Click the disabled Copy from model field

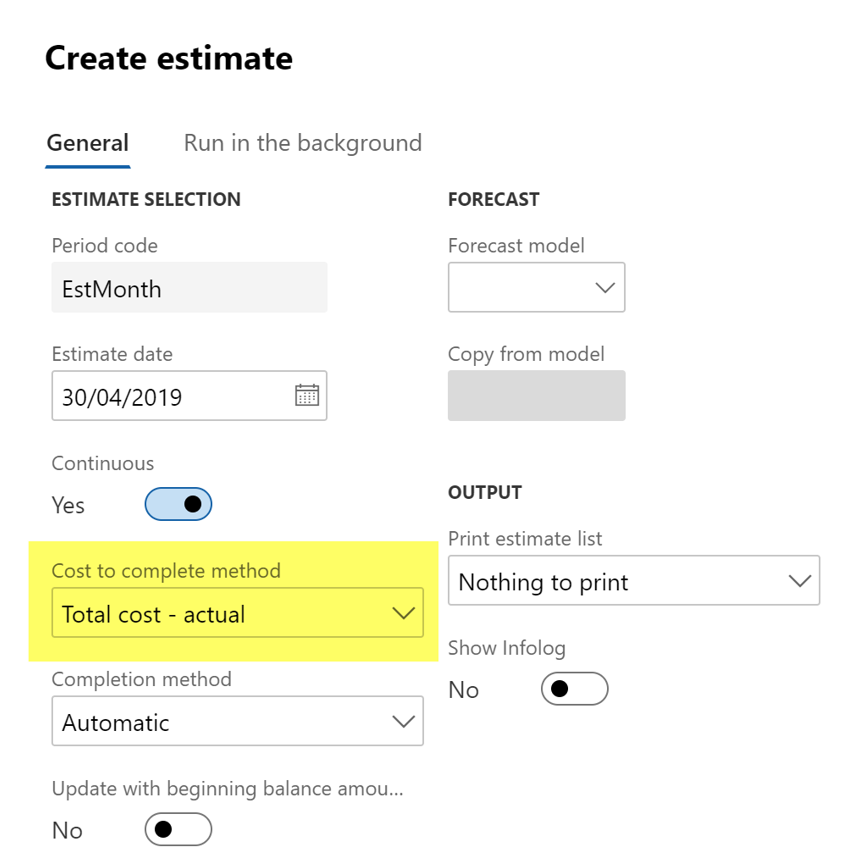point(537,396)
